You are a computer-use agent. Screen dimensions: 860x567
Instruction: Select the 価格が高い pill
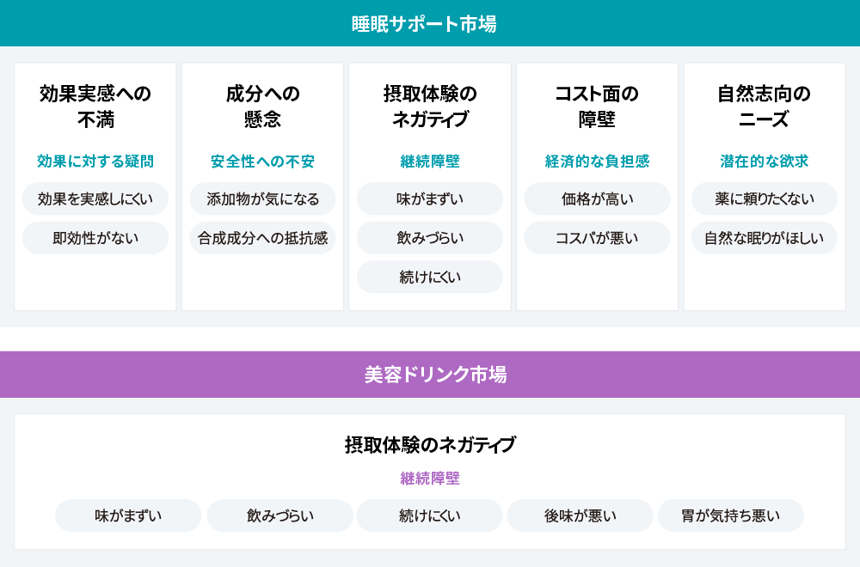597,199
